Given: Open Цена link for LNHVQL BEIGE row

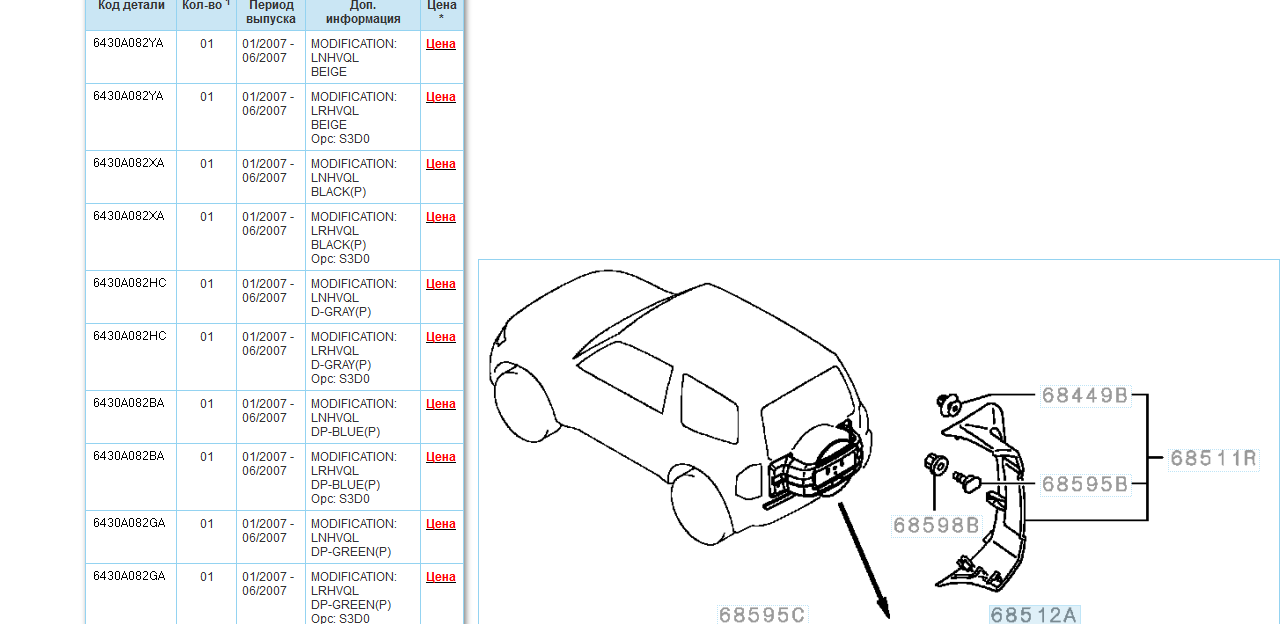Looking at the screenshot, I should click(441, 44).
